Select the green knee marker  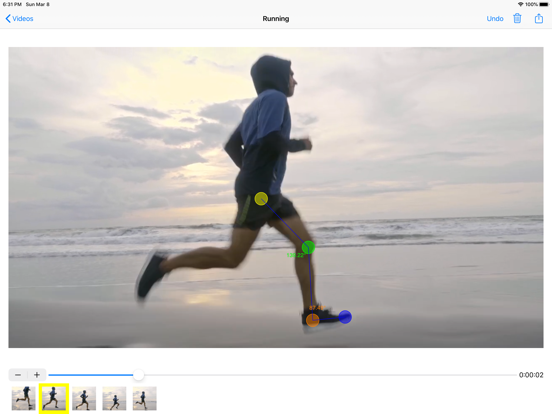308,247
